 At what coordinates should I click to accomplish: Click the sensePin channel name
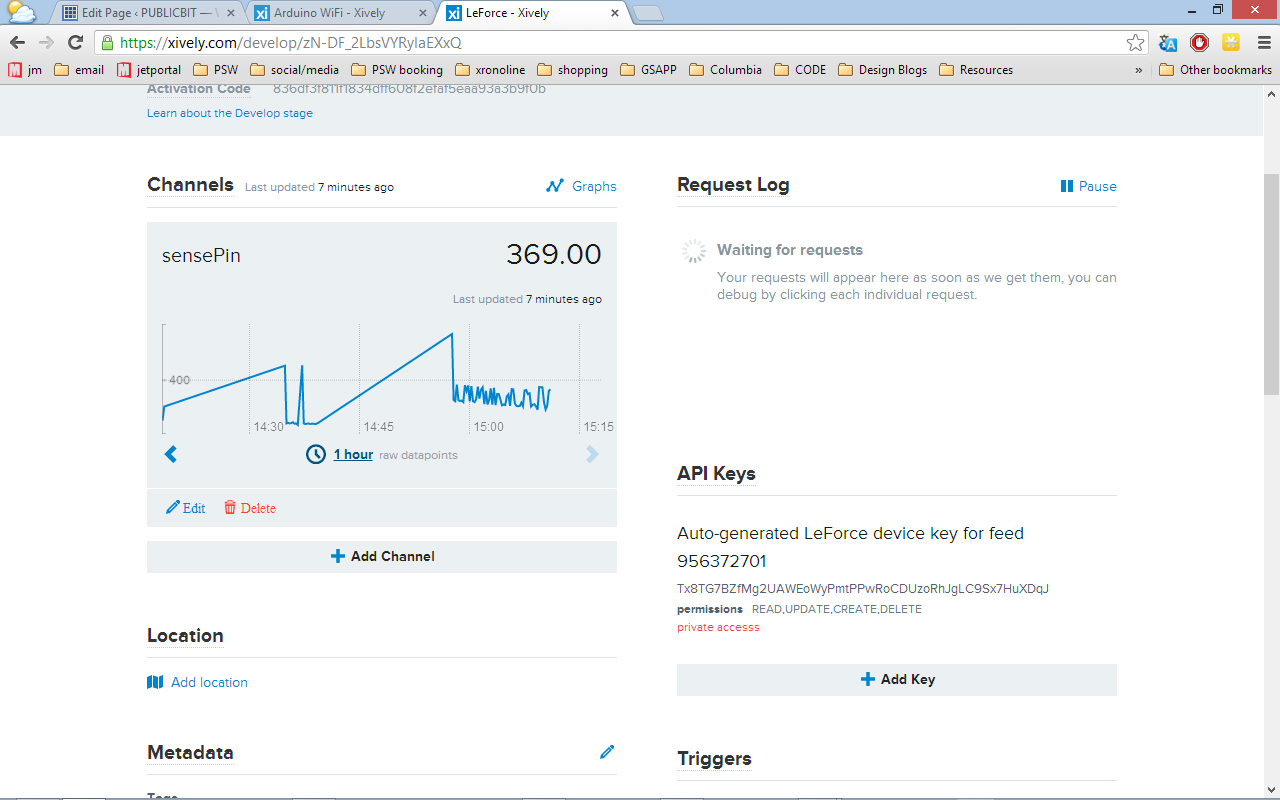click(201, 256)
